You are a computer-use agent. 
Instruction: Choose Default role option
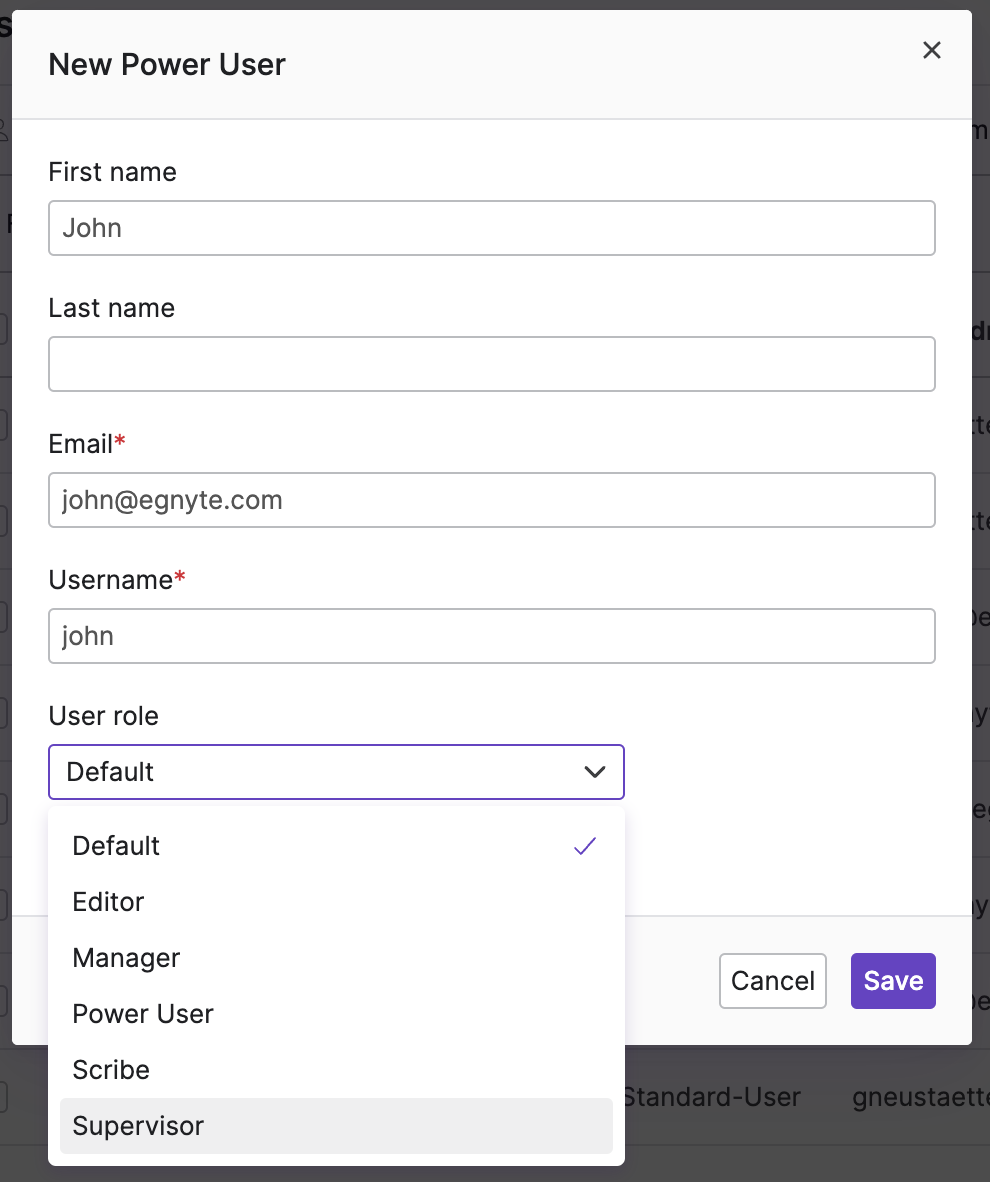coord(336,846)
